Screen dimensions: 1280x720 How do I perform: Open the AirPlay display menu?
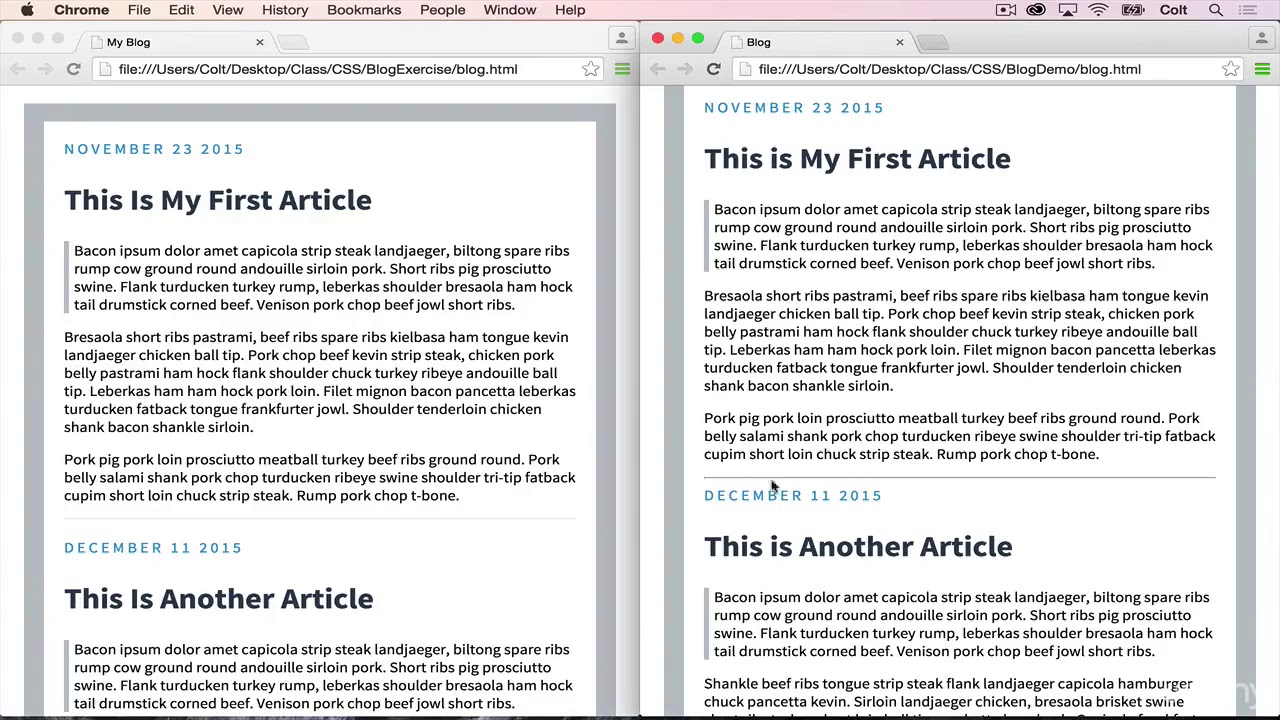(x=1067, y=10)
